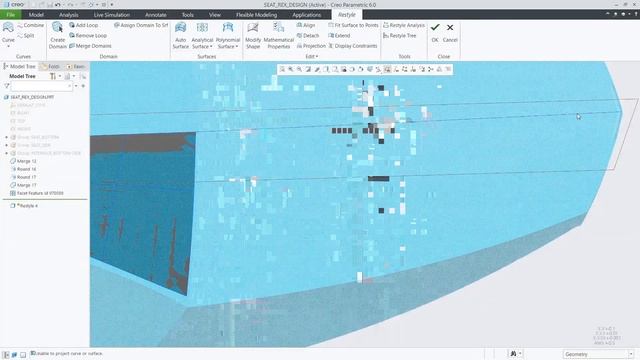Click the Combine curves tool
Image resolution: width=640 pixels, height=360 pixels.
point(30,25)
